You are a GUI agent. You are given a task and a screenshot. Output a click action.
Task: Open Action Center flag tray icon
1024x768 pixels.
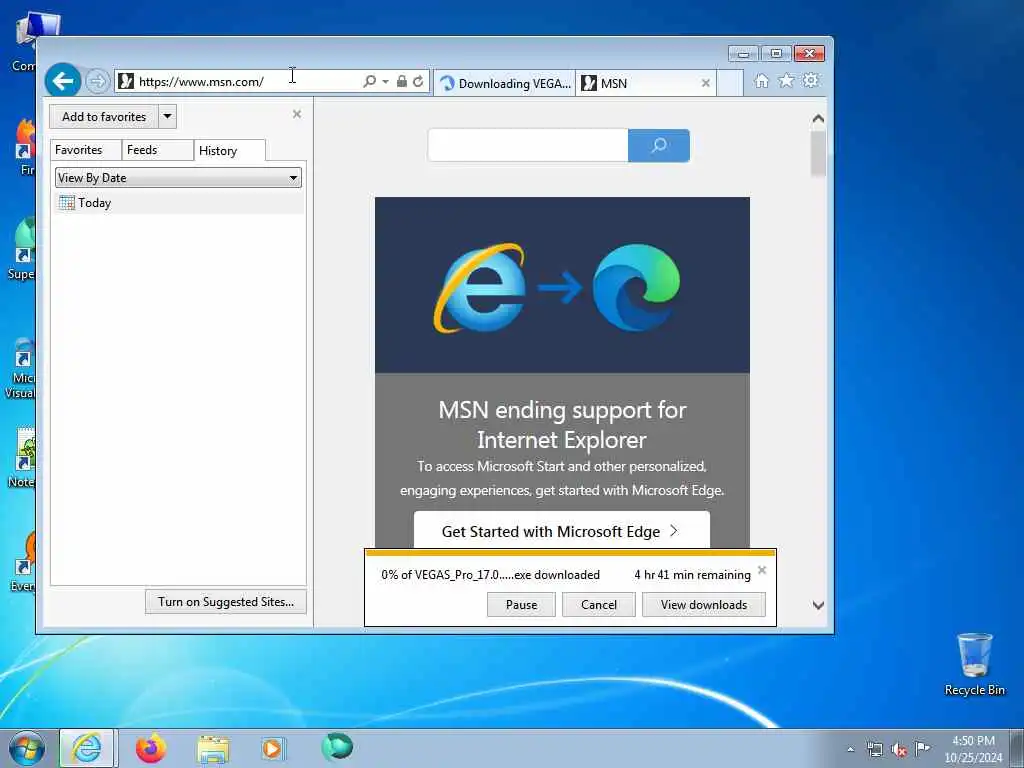pyautogui.click(x=922, y=749)
